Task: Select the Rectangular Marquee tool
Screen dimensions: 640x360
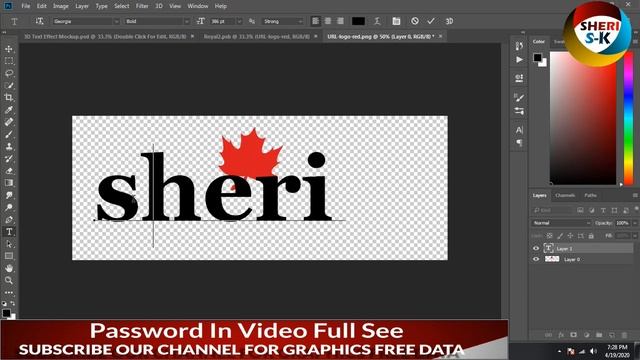Action: [9, 61]
